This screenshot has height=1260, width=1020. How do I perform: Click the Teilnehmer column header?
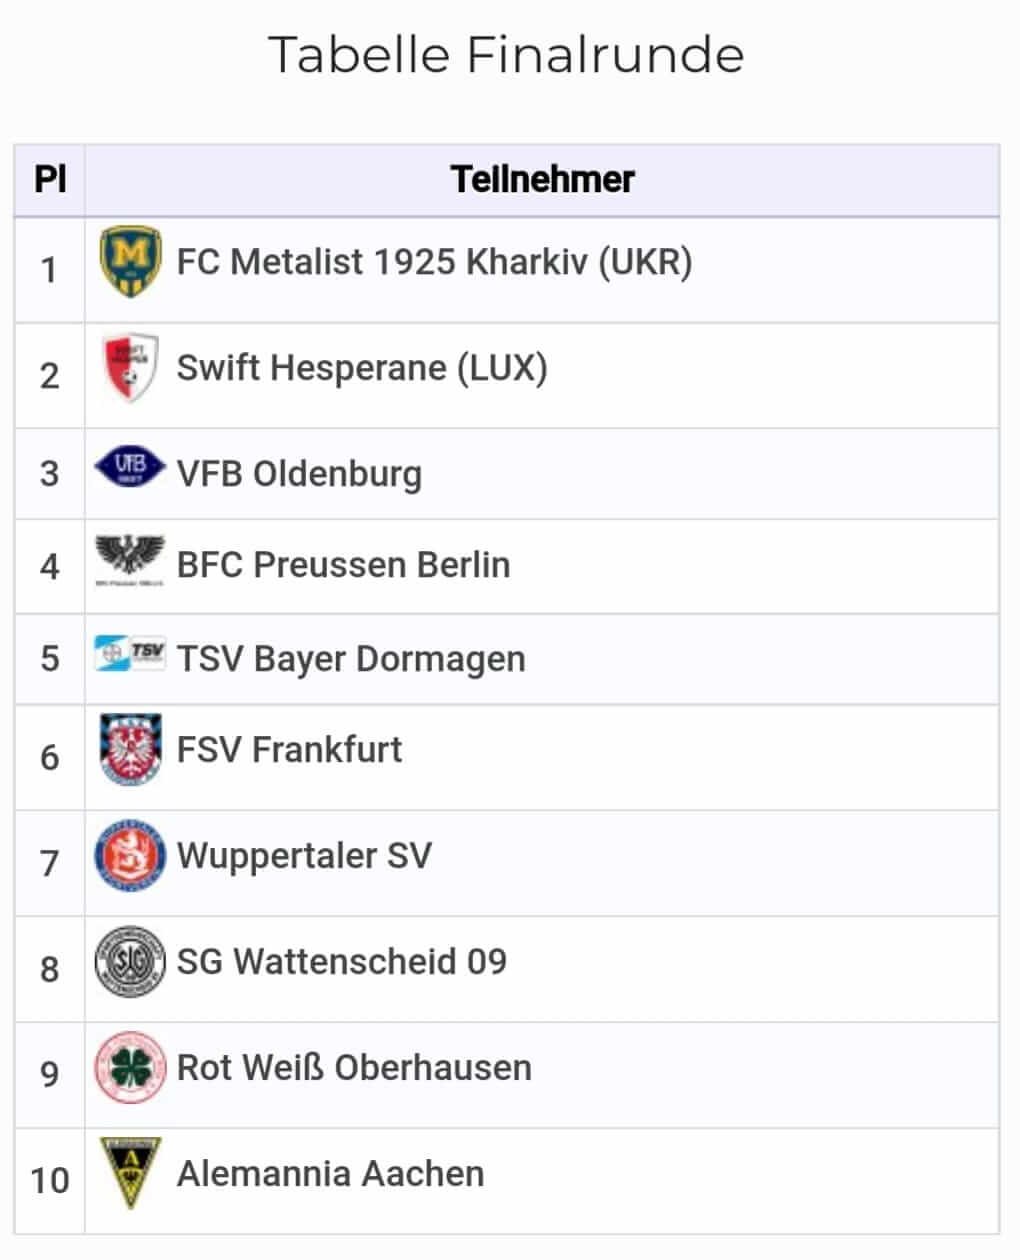(542, 180)
